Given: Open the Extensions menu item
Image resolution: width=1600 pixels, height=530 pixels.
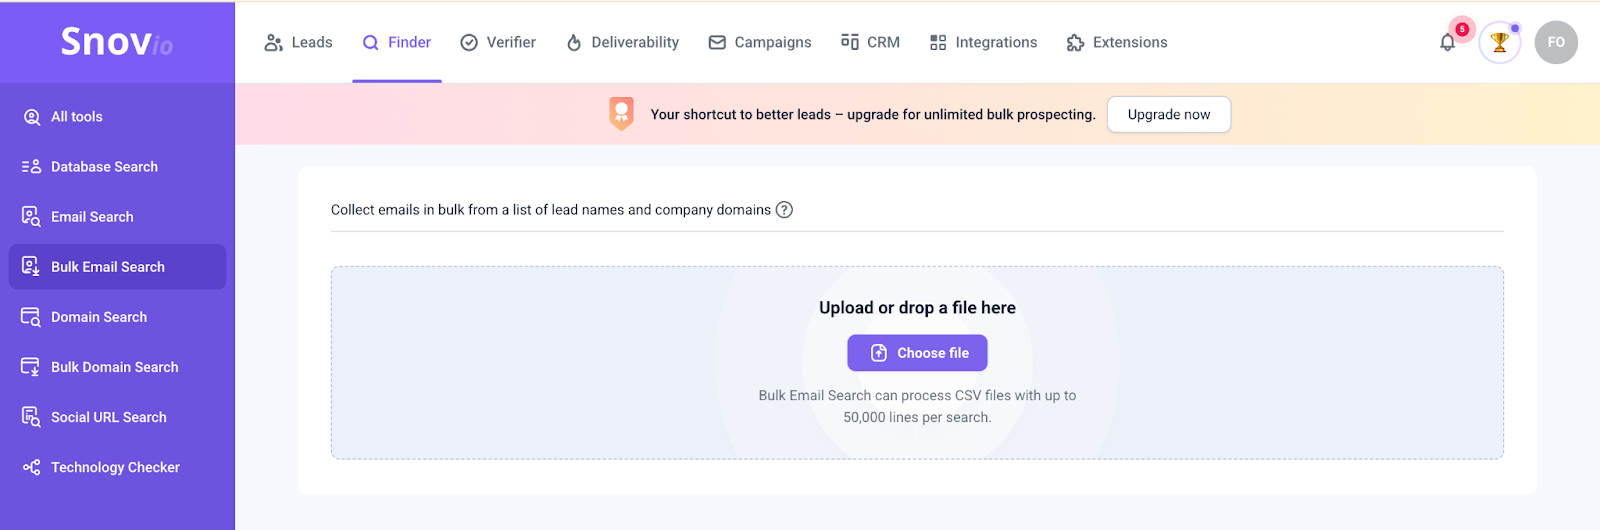Looking at the screenshot, I should tap(1117, 42).
